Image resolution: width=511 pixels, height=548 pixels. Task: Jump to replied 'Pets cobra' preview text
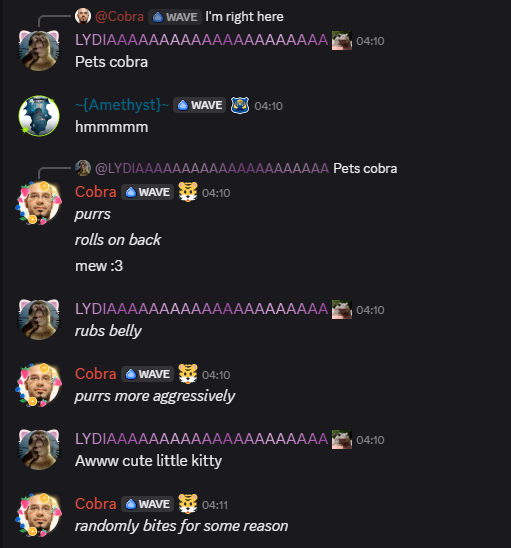pyautogui.click(x=365, y=168)
